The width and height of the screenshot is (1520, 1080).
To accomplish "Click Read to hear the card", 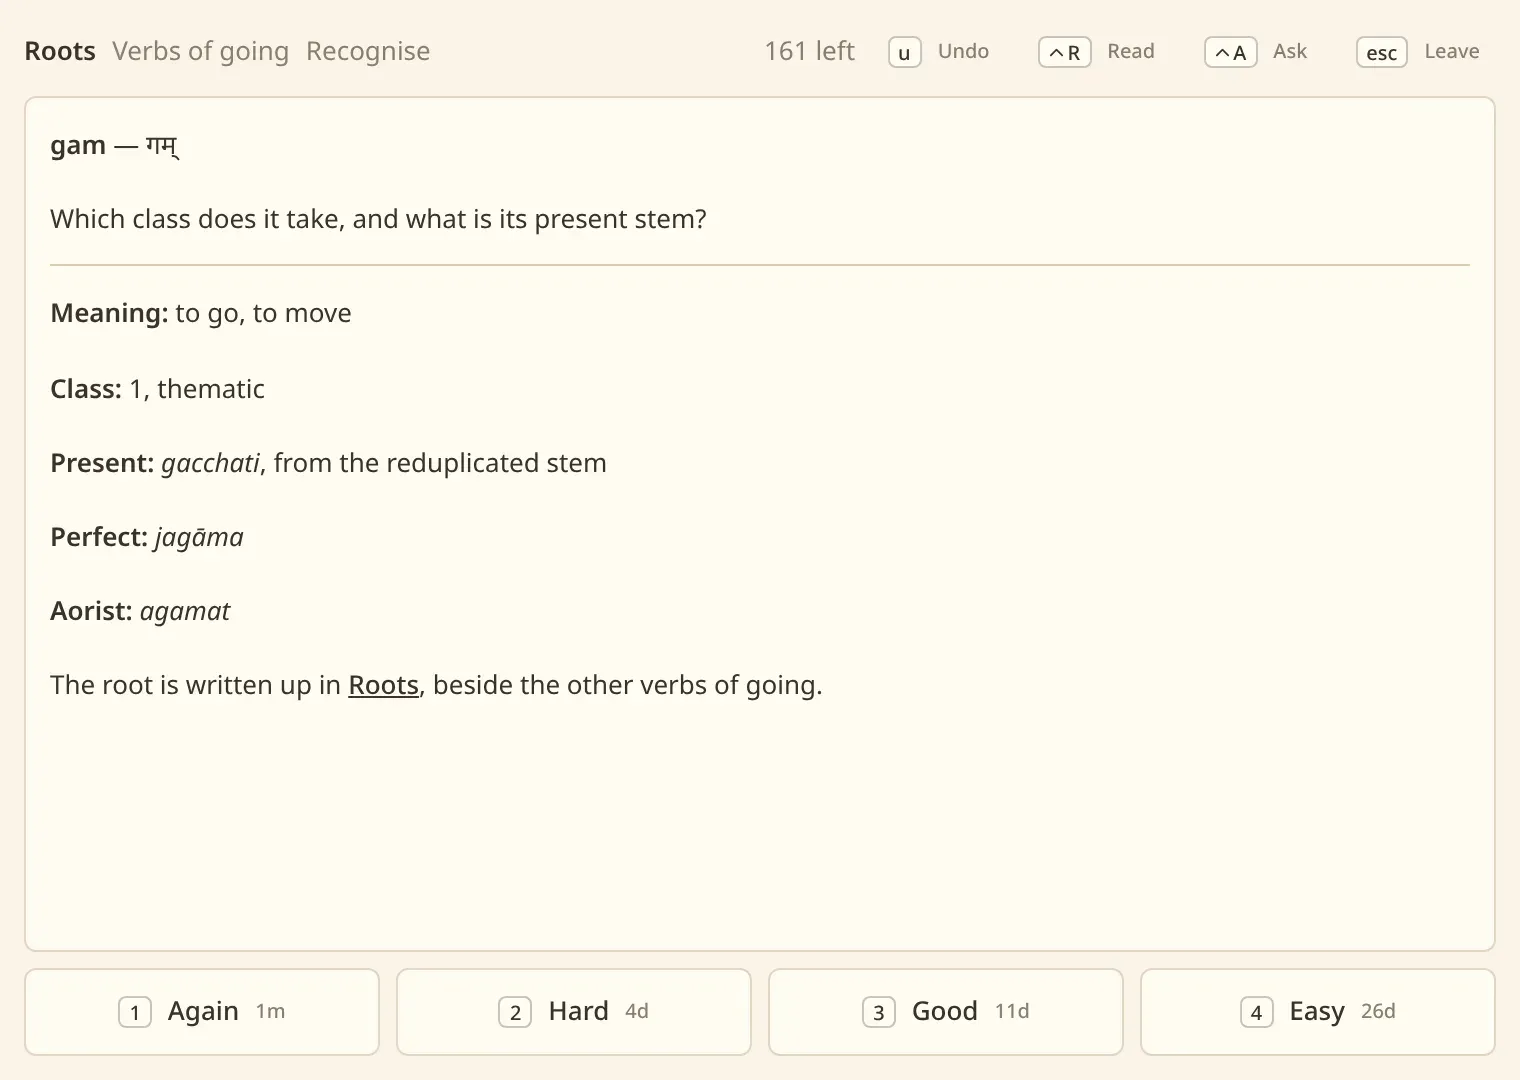I will pyautogui.click(x=1131, y=51).
